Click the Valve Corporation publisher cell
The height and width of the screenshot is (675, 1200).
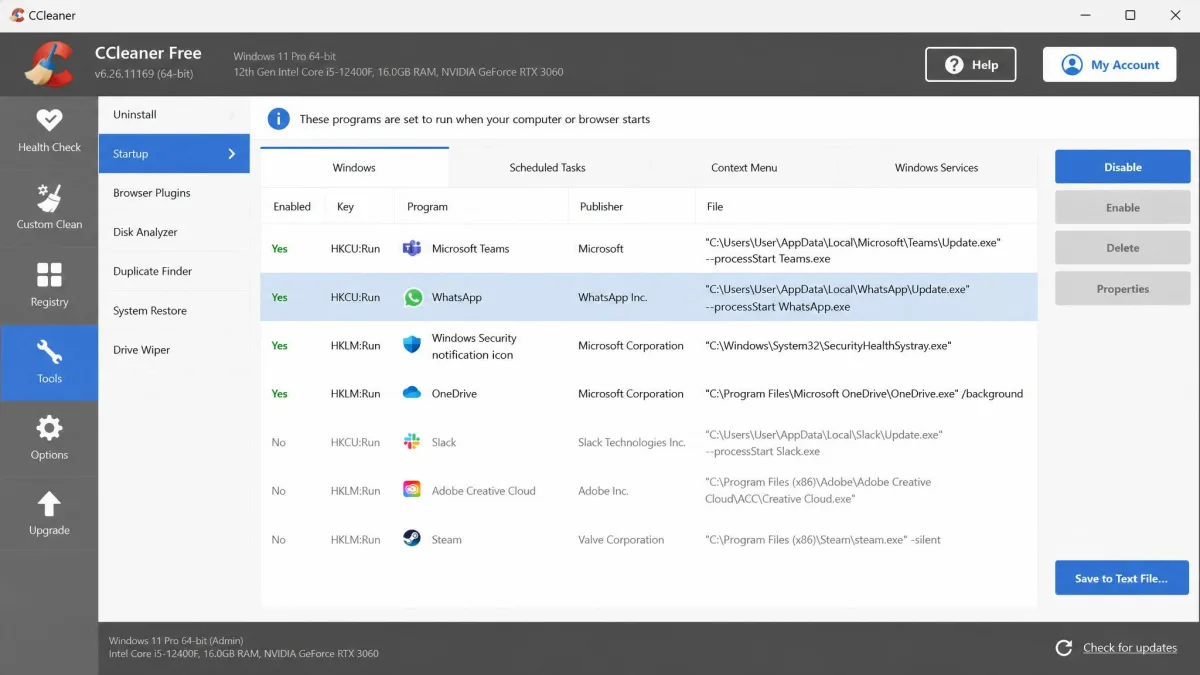pyautogui.click(x=621, y=540)
